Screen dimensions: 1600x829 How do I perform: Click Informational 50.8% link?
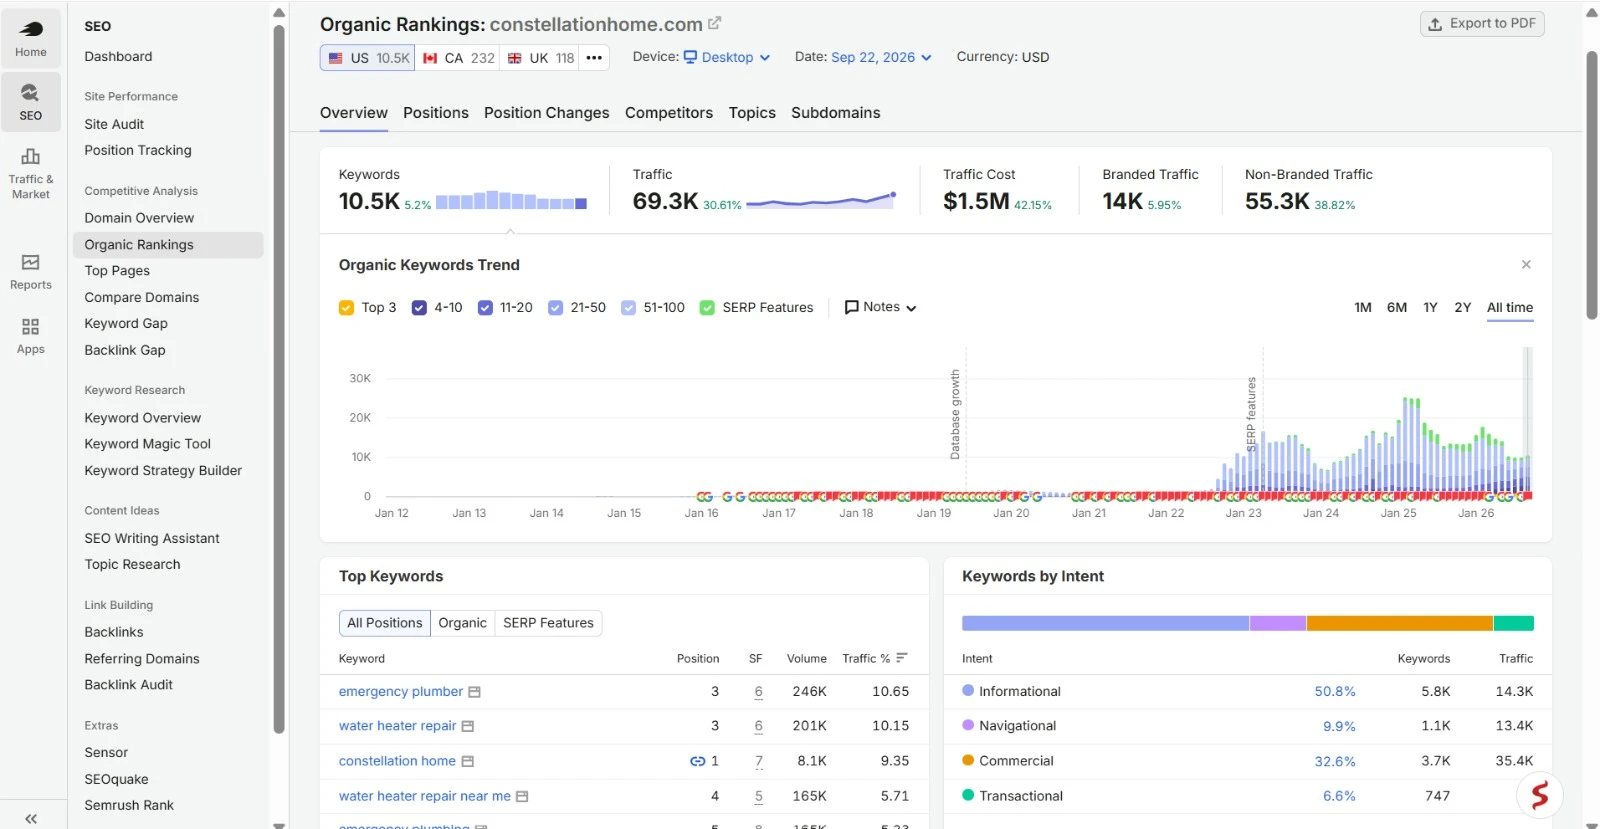pyautogui.click(x=1335, y=692)
